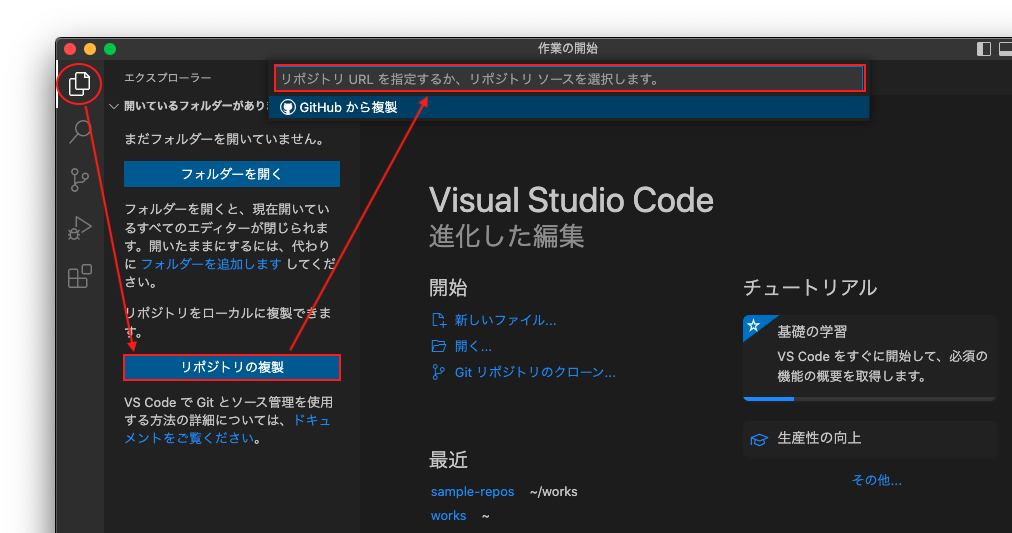Open recent folder sample-repos

coord(472,492)
